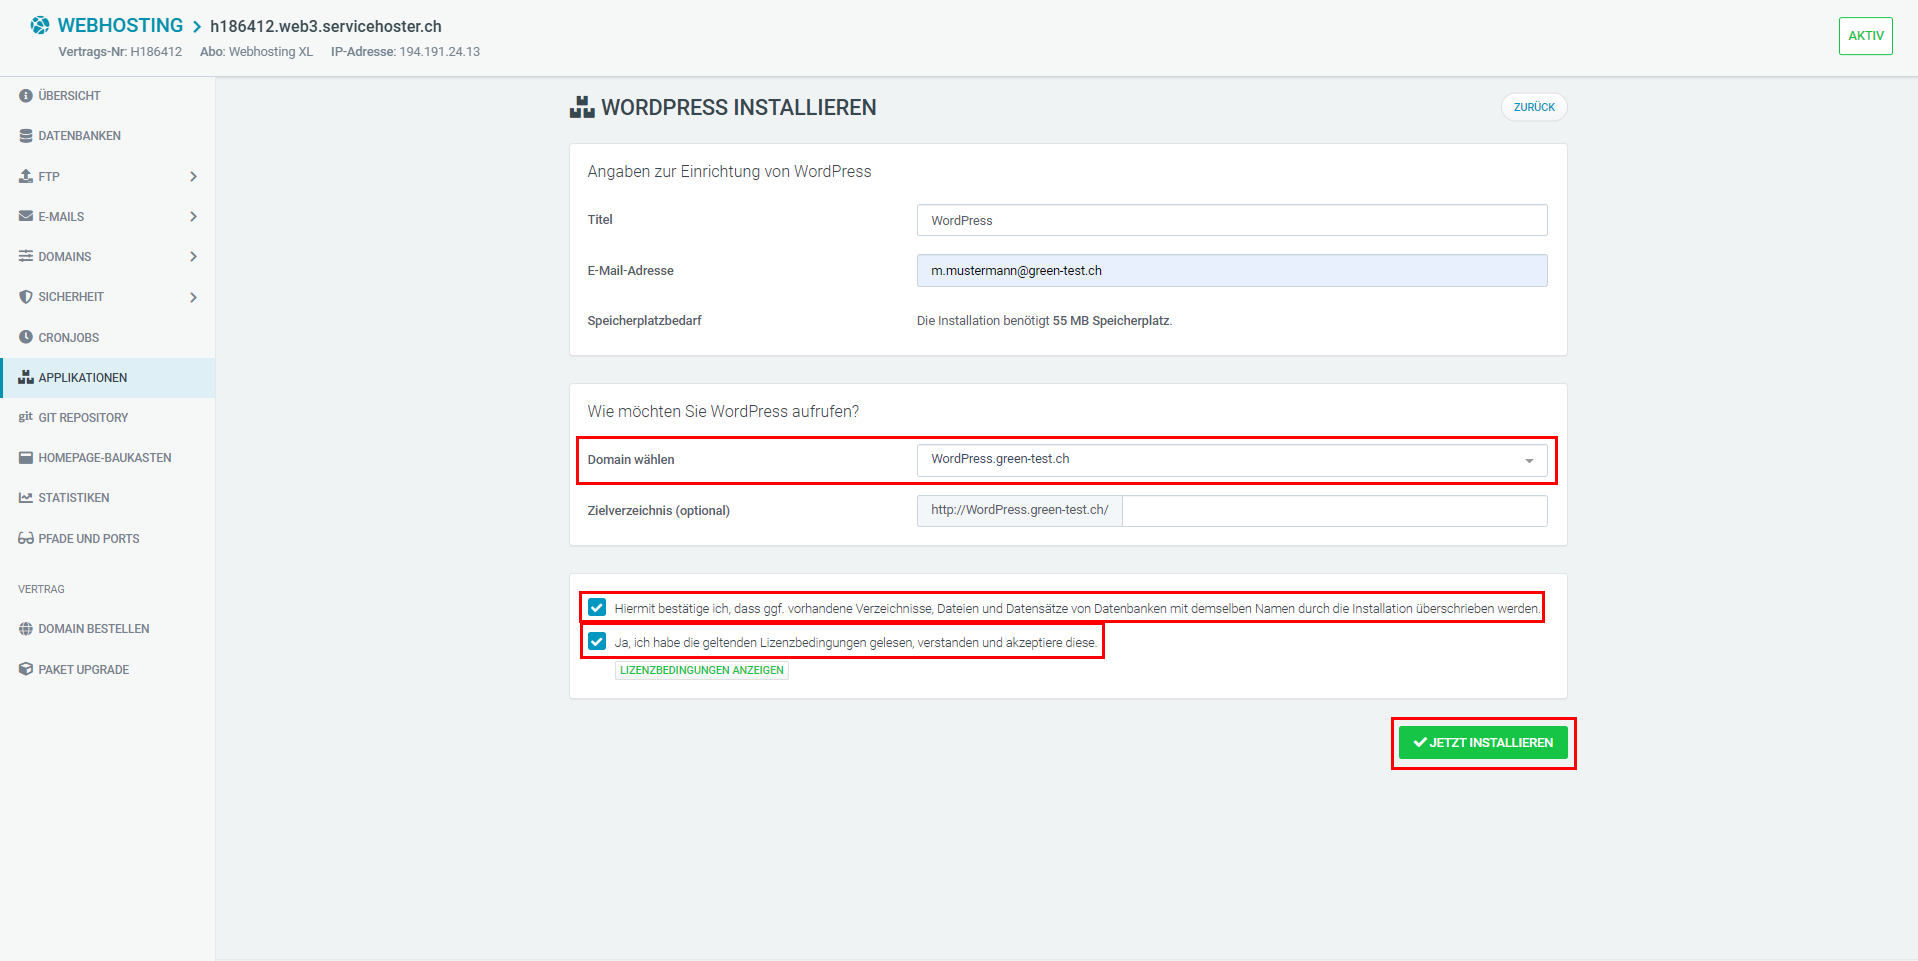Expand the Sicherheit submenu chevron
The width and height of the screenshot is (1918, 961).
pos(193,297)
